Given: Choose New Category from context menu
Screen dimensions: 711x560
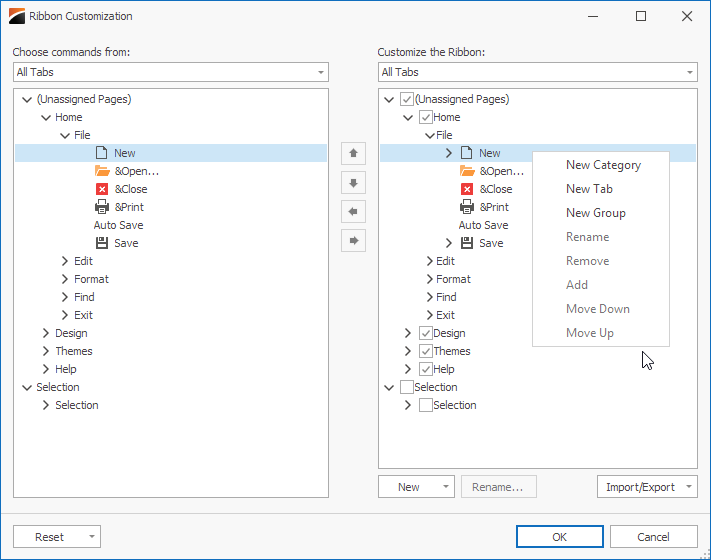Looking at the screenshot, I should click(x=603, y=165).
